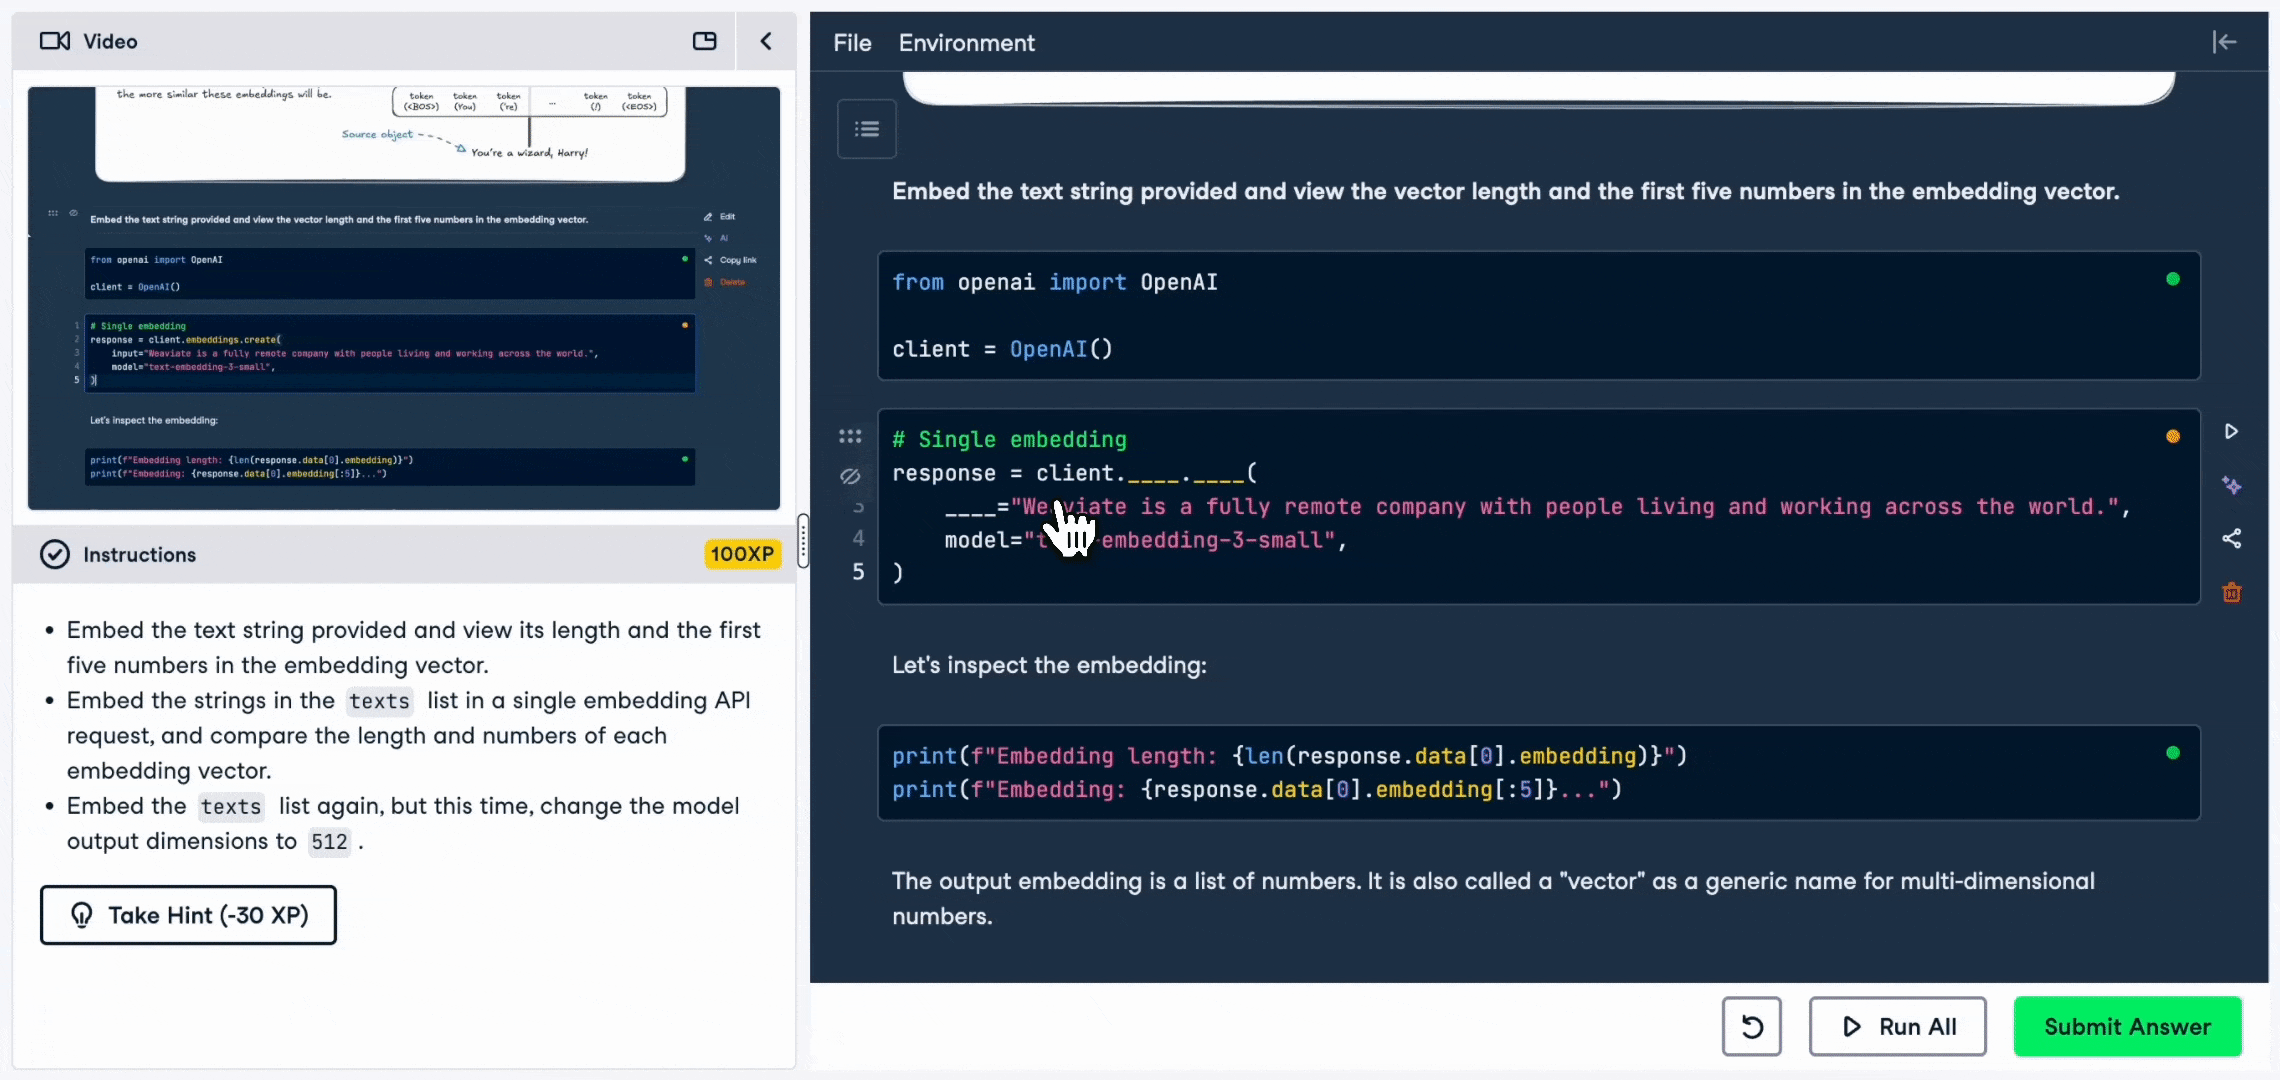
Task: Collapse the exercise panel with top-right arrow
Action: click(2226, 42)
